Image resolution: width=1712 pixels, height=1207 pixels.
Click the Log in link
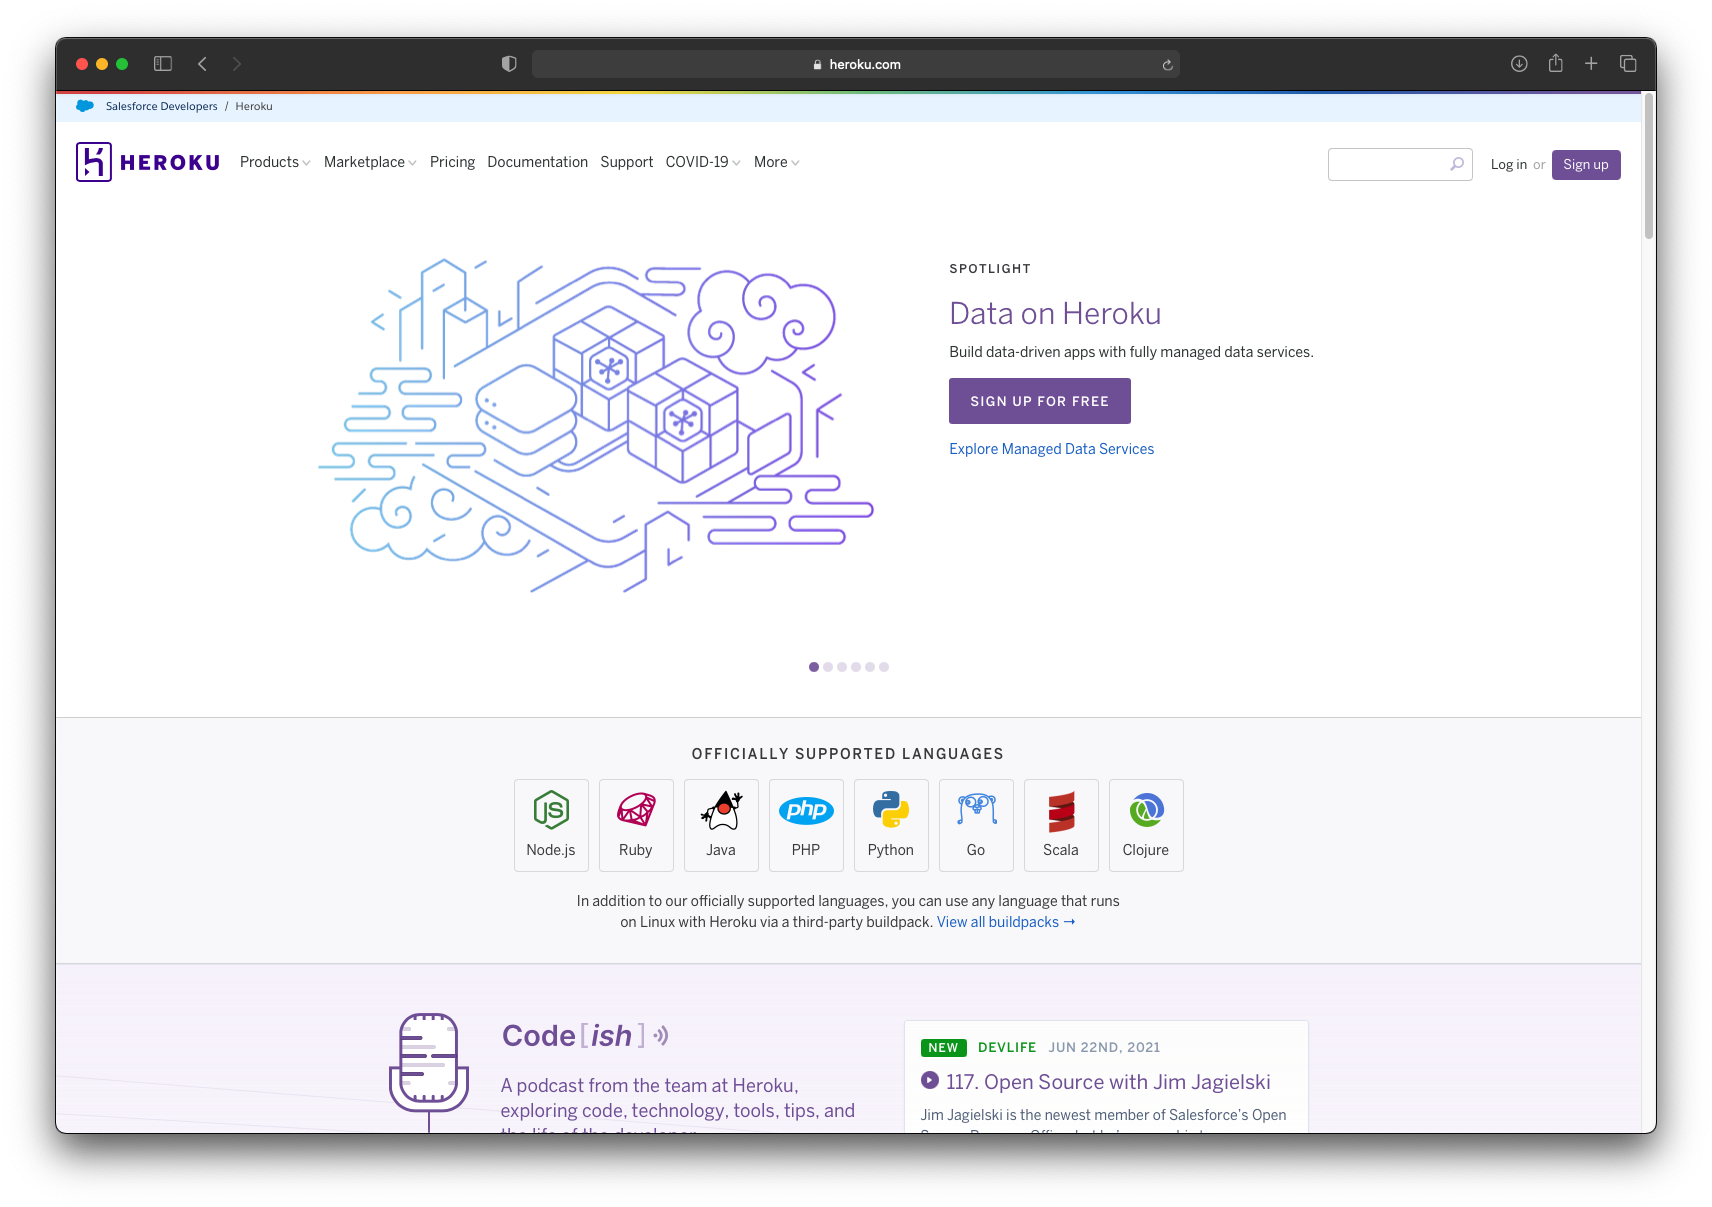(1508, 165)
